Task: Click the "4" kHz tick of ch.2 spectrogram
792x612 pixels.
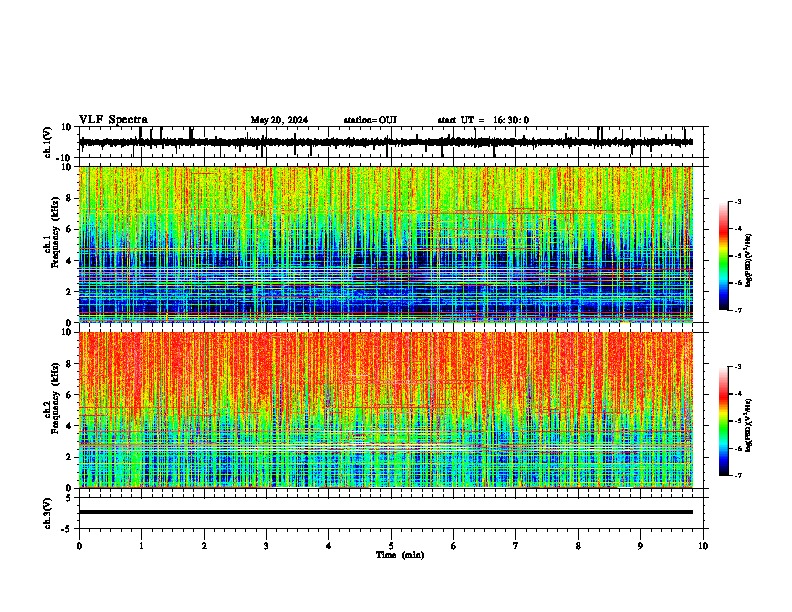Action: coord(69,426)
